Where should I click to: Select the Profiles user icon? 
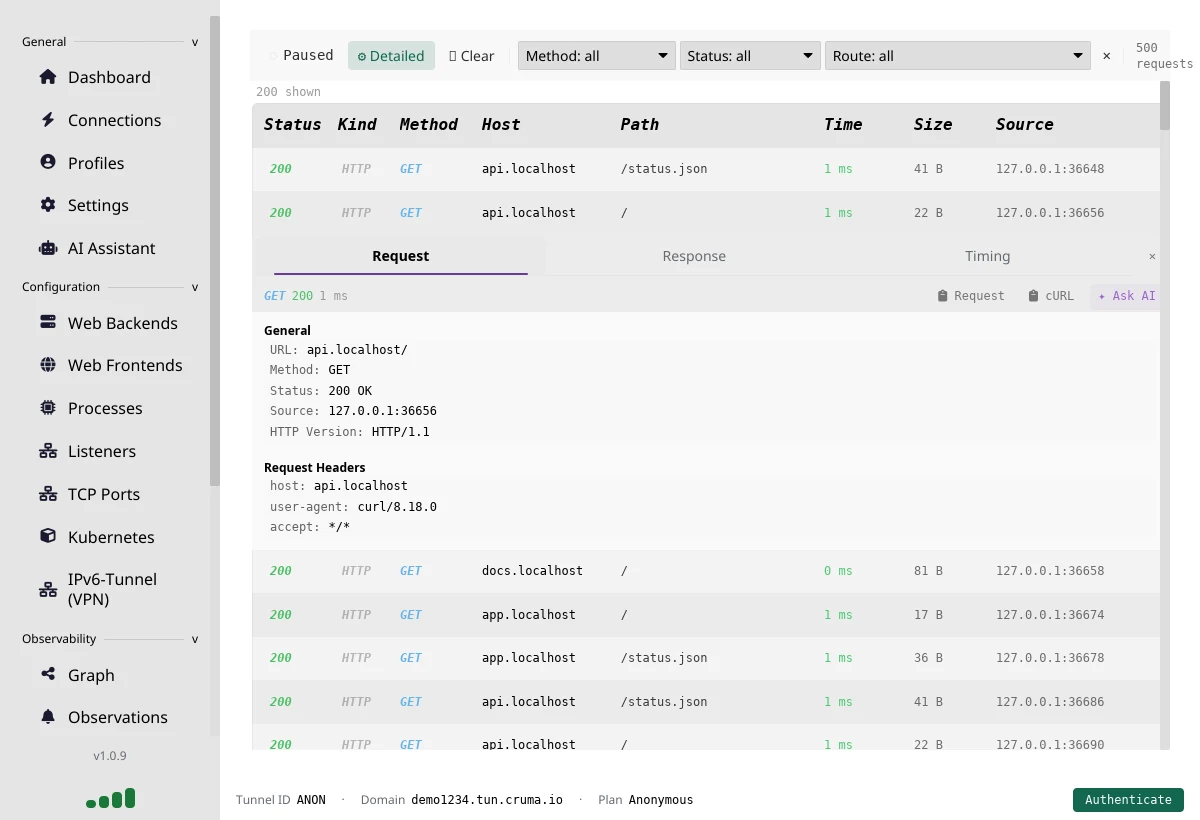pos(47,162)
